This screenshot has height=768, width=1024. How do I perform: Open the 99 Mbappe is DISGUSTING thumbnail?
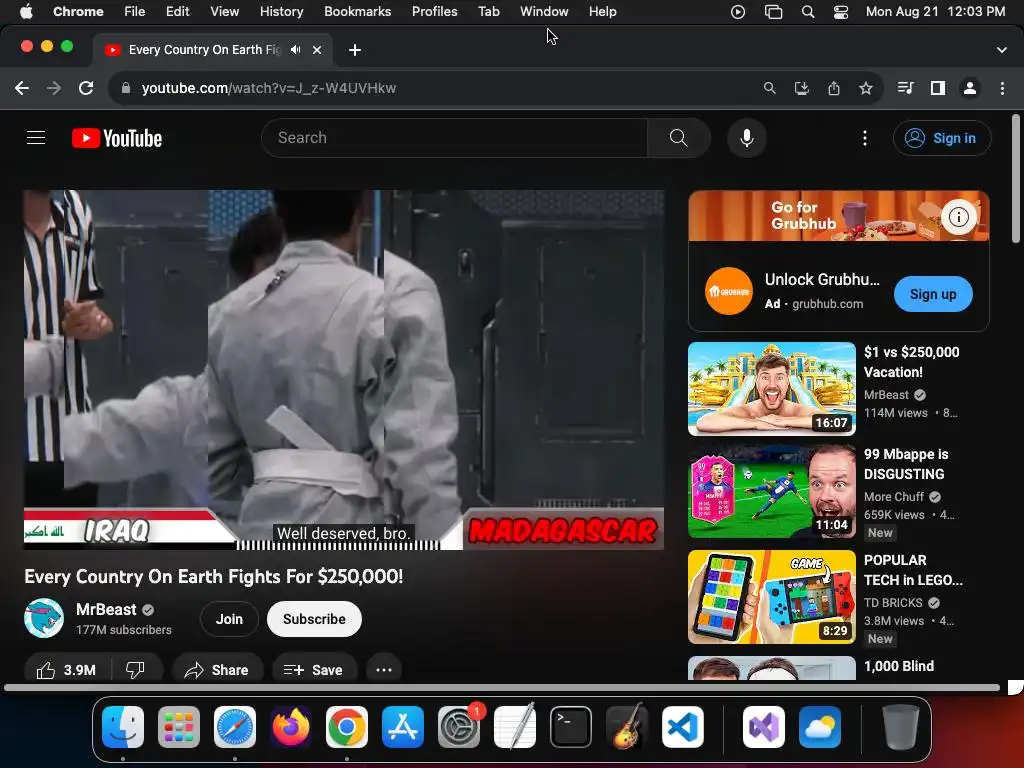click(x=772, y=491)
